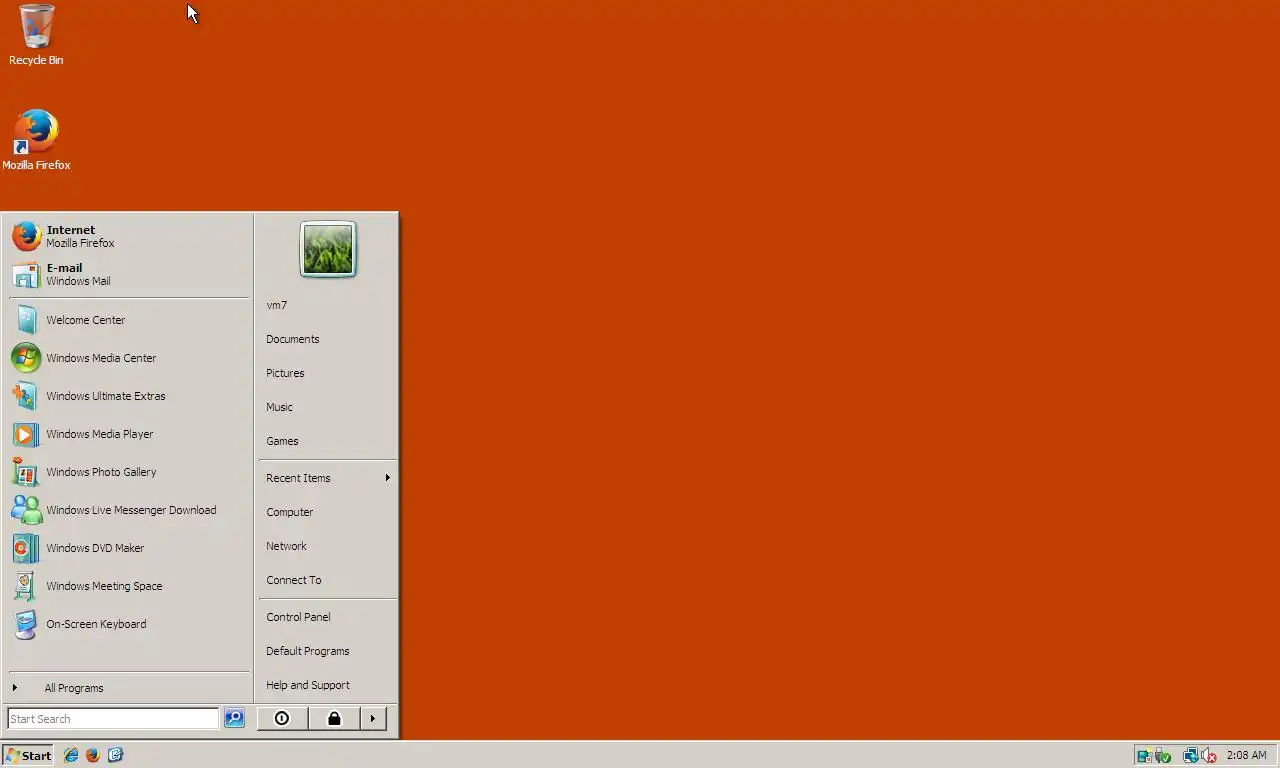Open shutdown options arrow menu
This screenshot has width=1280, height=768.
click(373, 718)
